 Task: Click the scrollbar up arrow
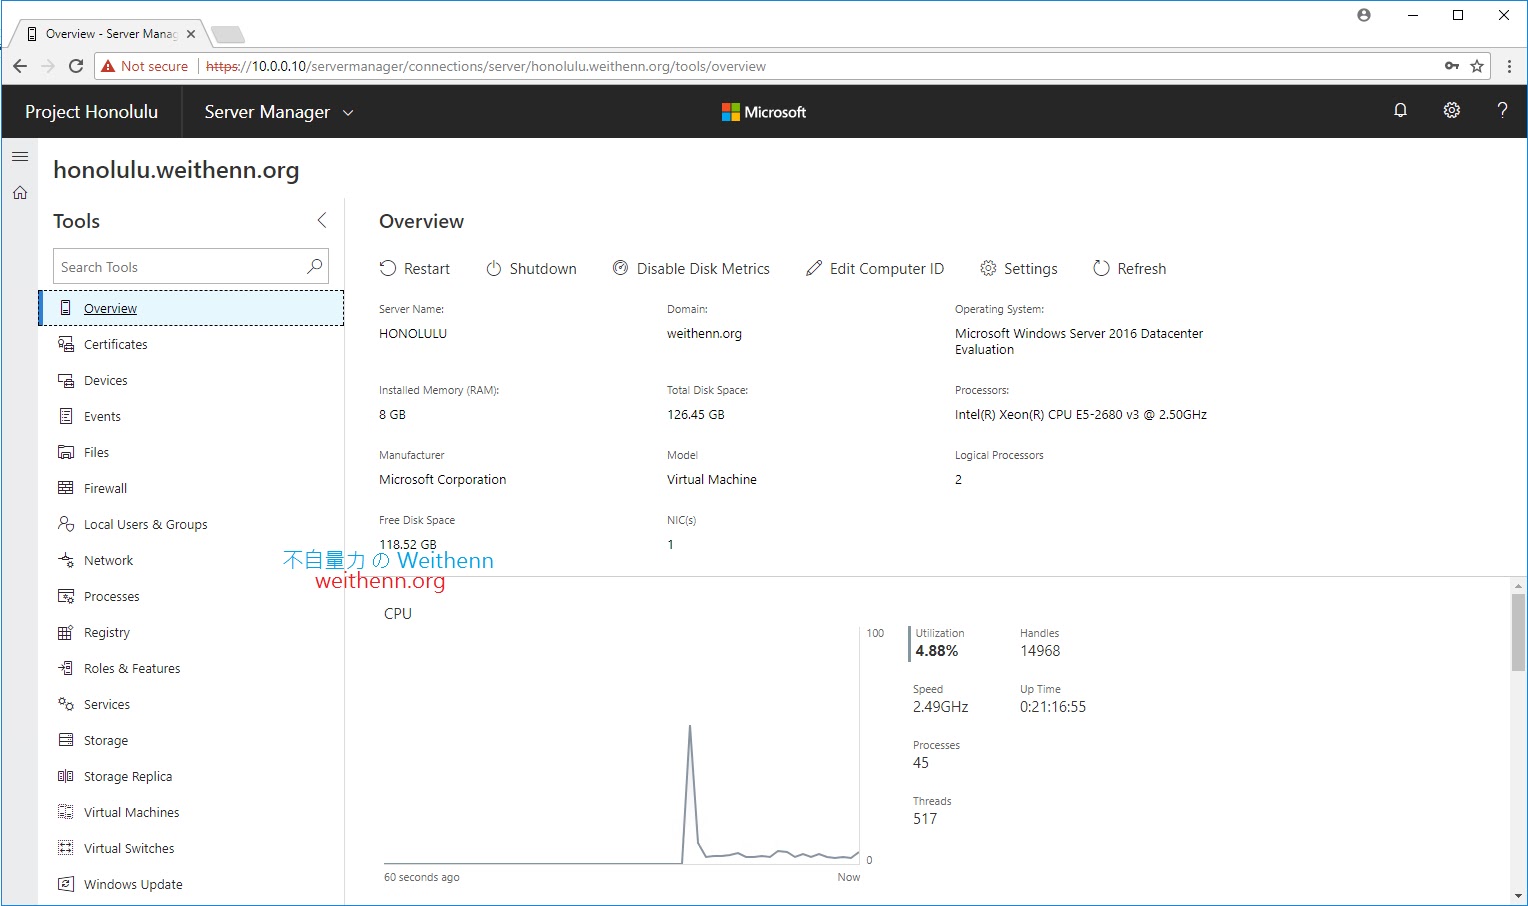click(1518, 586)
